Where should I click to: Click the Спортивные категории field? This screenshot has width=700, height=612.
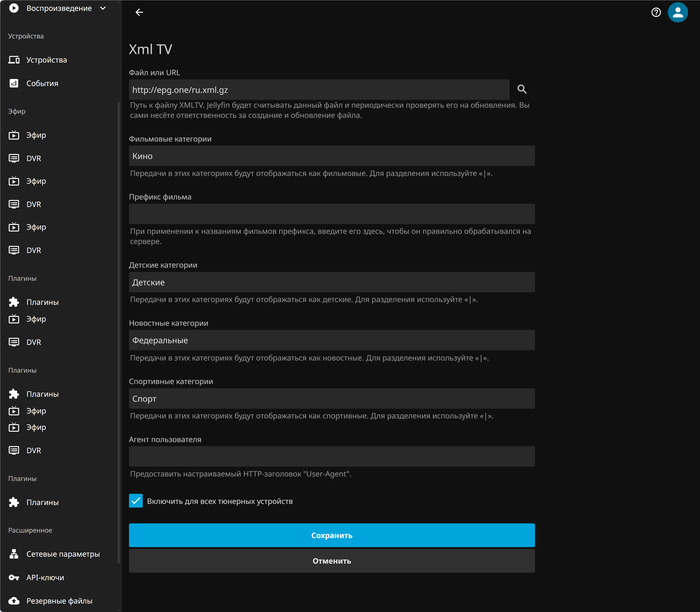pyautogui.click(x=331, y=399)
